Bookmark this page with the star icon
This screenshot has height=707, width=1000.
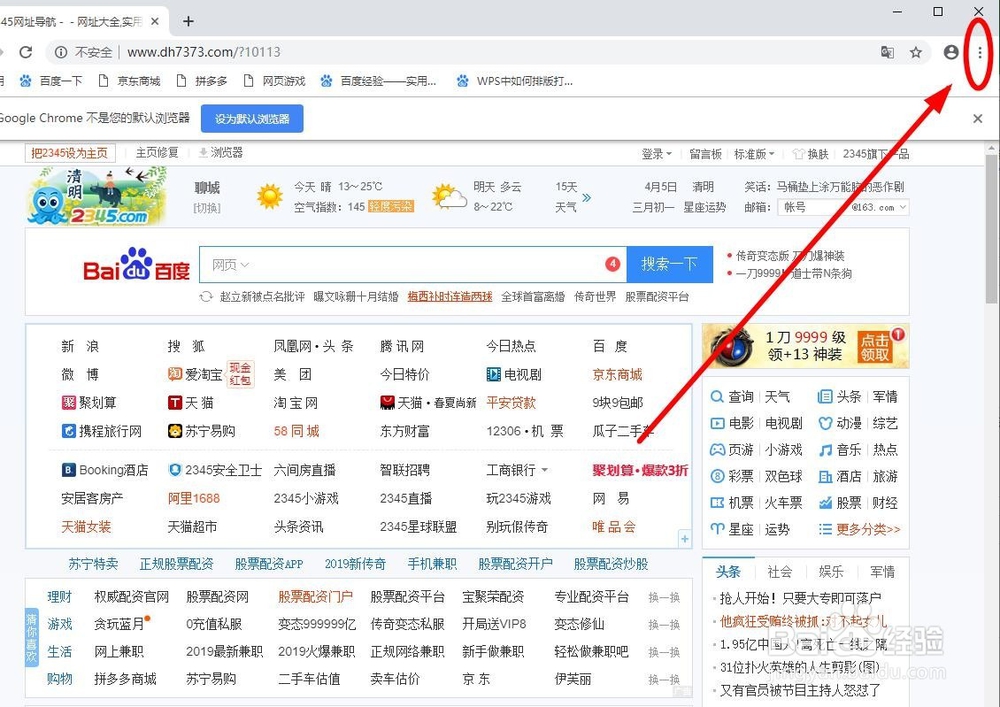click(916, 52)
